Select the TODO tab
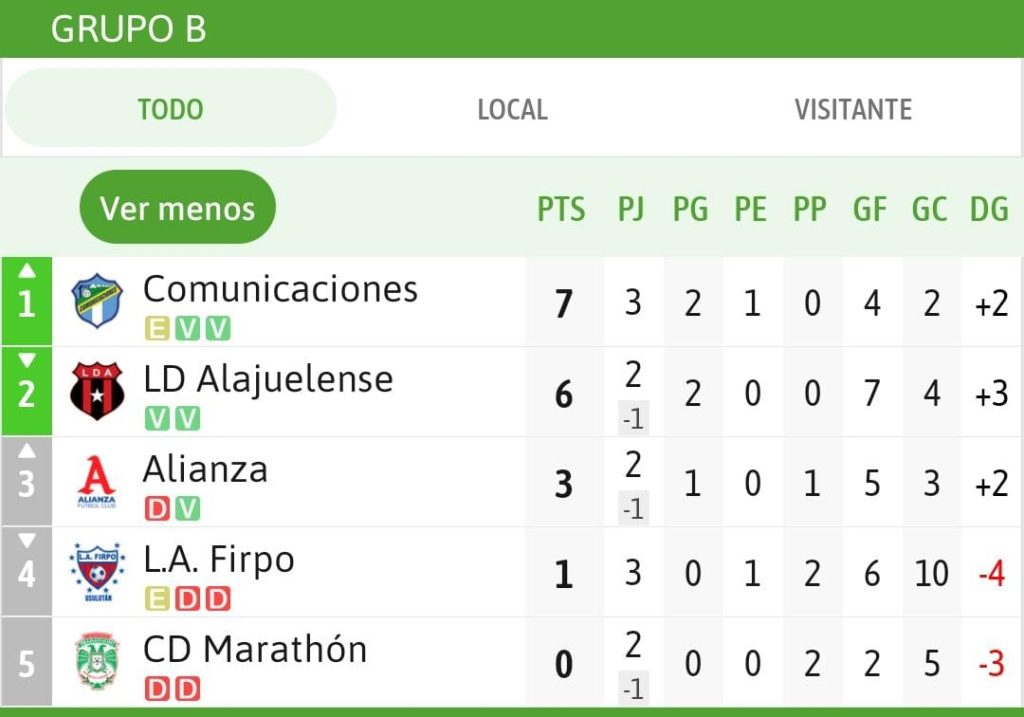The width and height of the screenshot is (1024, 717). [x=170, y=108]
